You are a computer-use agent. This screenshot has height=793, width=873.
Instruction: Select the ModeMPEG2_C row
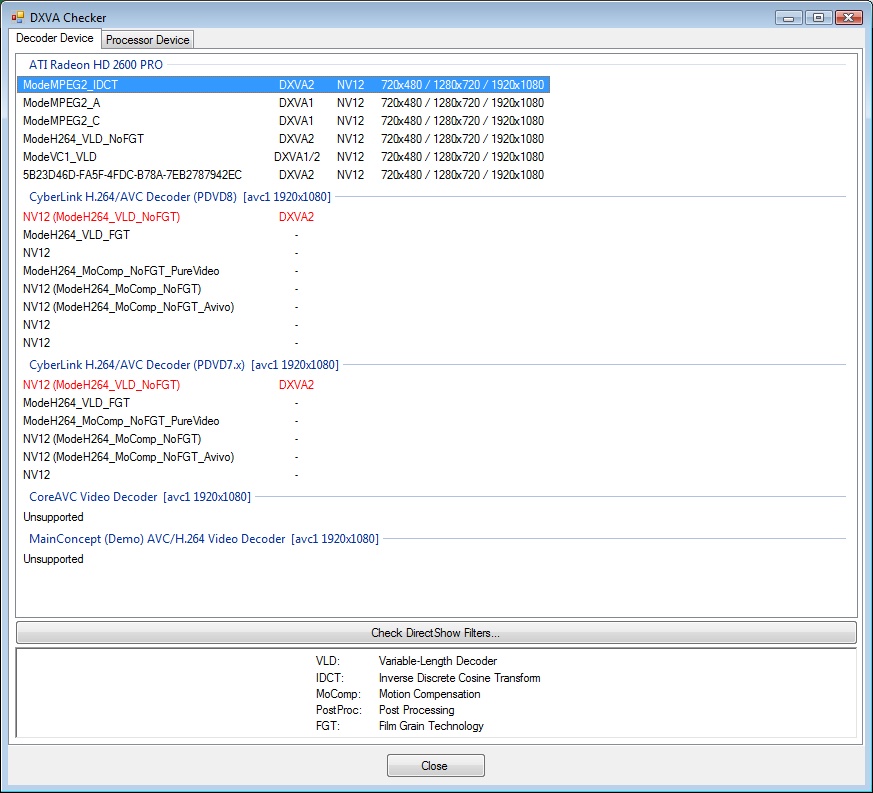coord(283,120)
